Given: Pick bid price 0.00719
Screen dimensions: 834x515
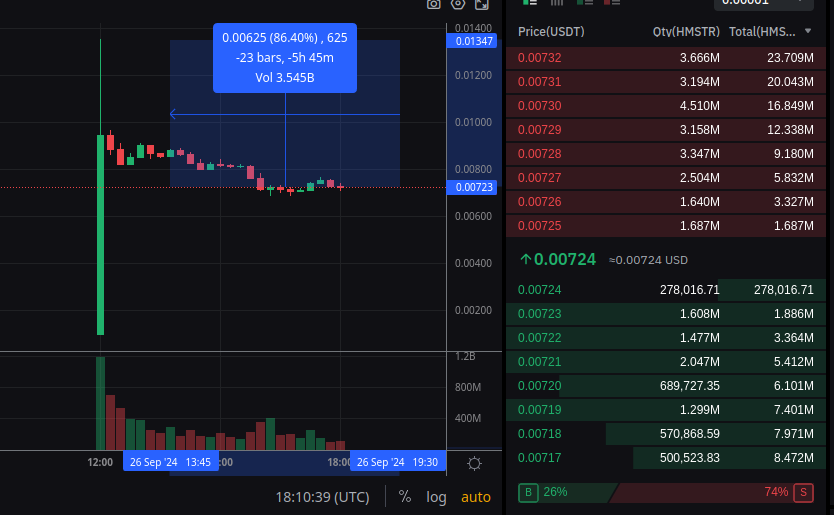Looking at the screenshot, I should tap(539, 409).
